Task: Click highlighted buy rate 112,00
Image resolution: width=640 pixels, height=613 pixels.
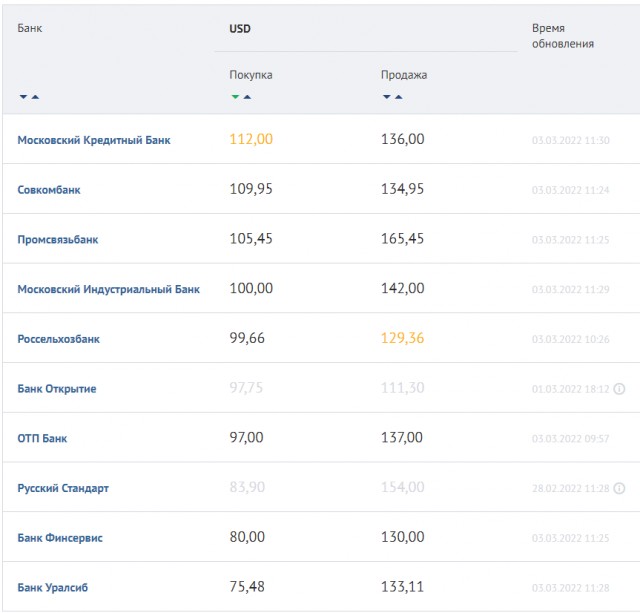Action: tap(251, 139)
